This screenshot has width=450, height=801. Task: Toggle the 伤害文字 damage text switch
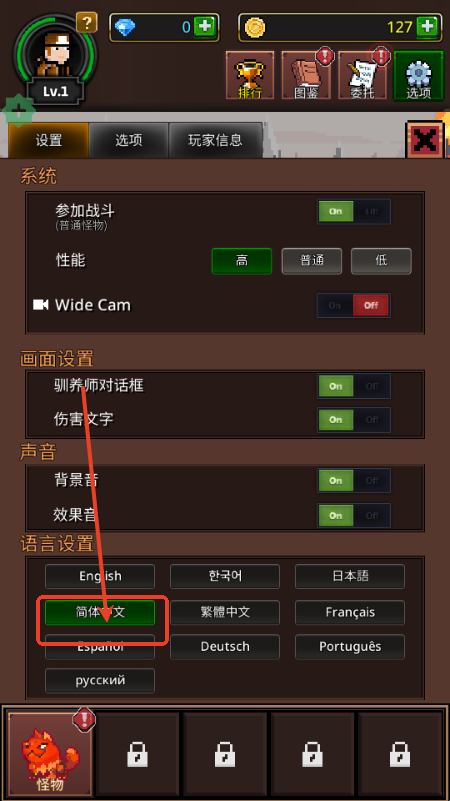[x=354, y=419]
